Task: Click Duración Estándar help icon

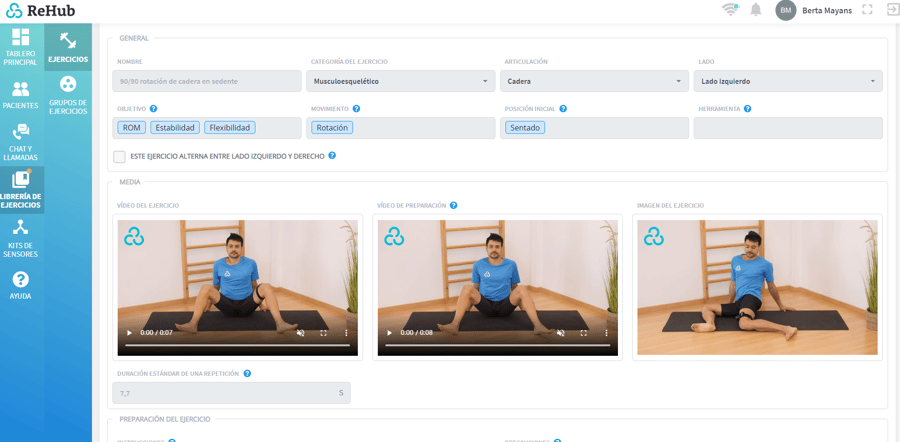Action: click(247, 373)
